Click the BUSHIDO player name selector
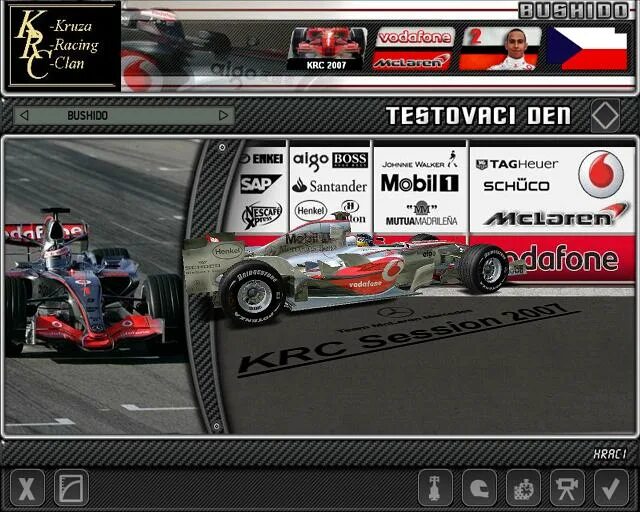Image resolution: width=640 pixels, height=512 pixels. pos(124,116)
